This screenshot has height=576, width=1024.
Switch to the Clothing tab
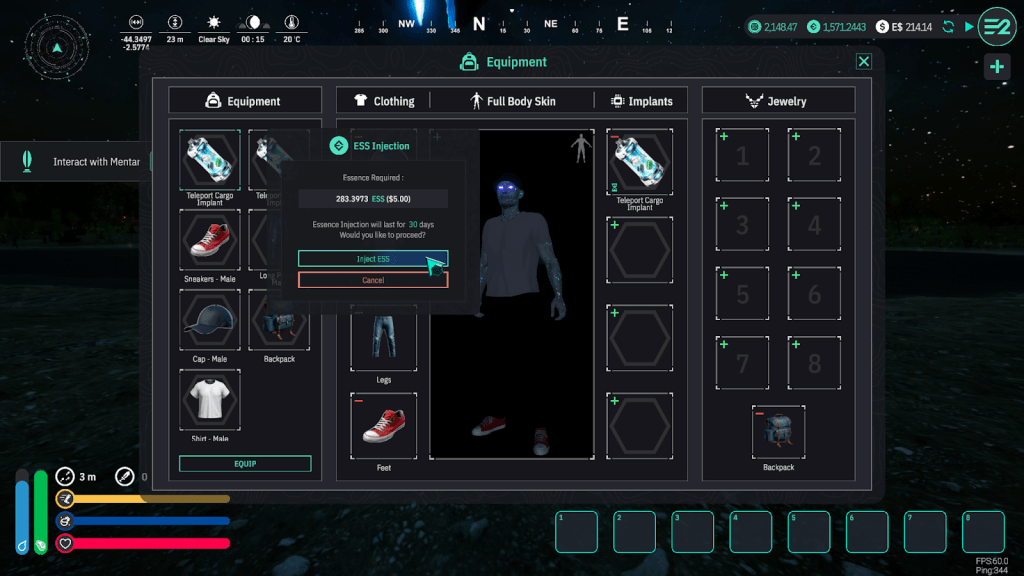pos(384,101)
